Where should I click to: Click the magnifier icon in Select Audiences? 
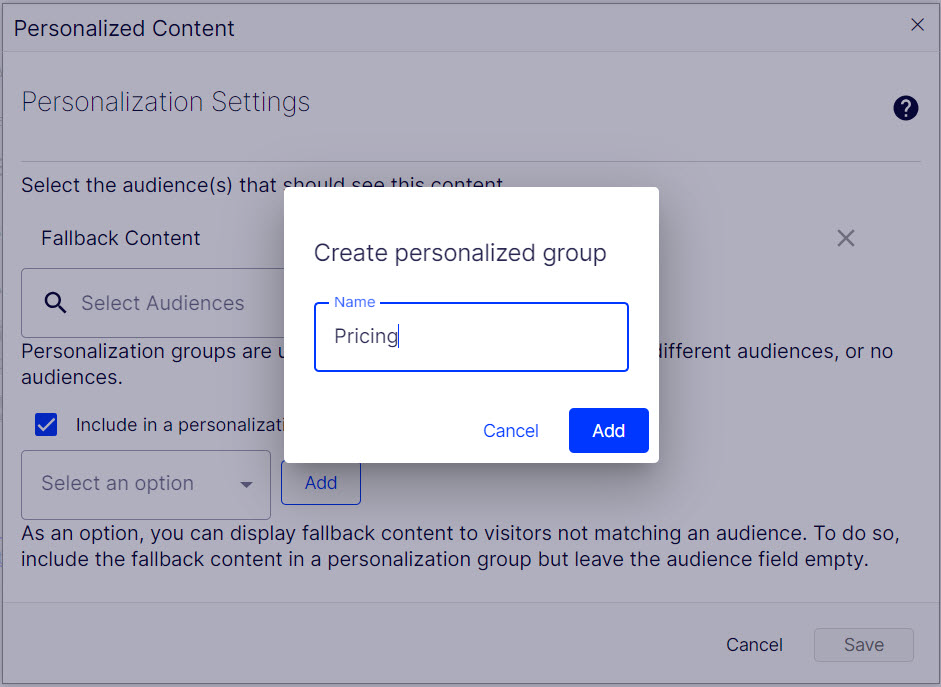(x=55, y=302)
